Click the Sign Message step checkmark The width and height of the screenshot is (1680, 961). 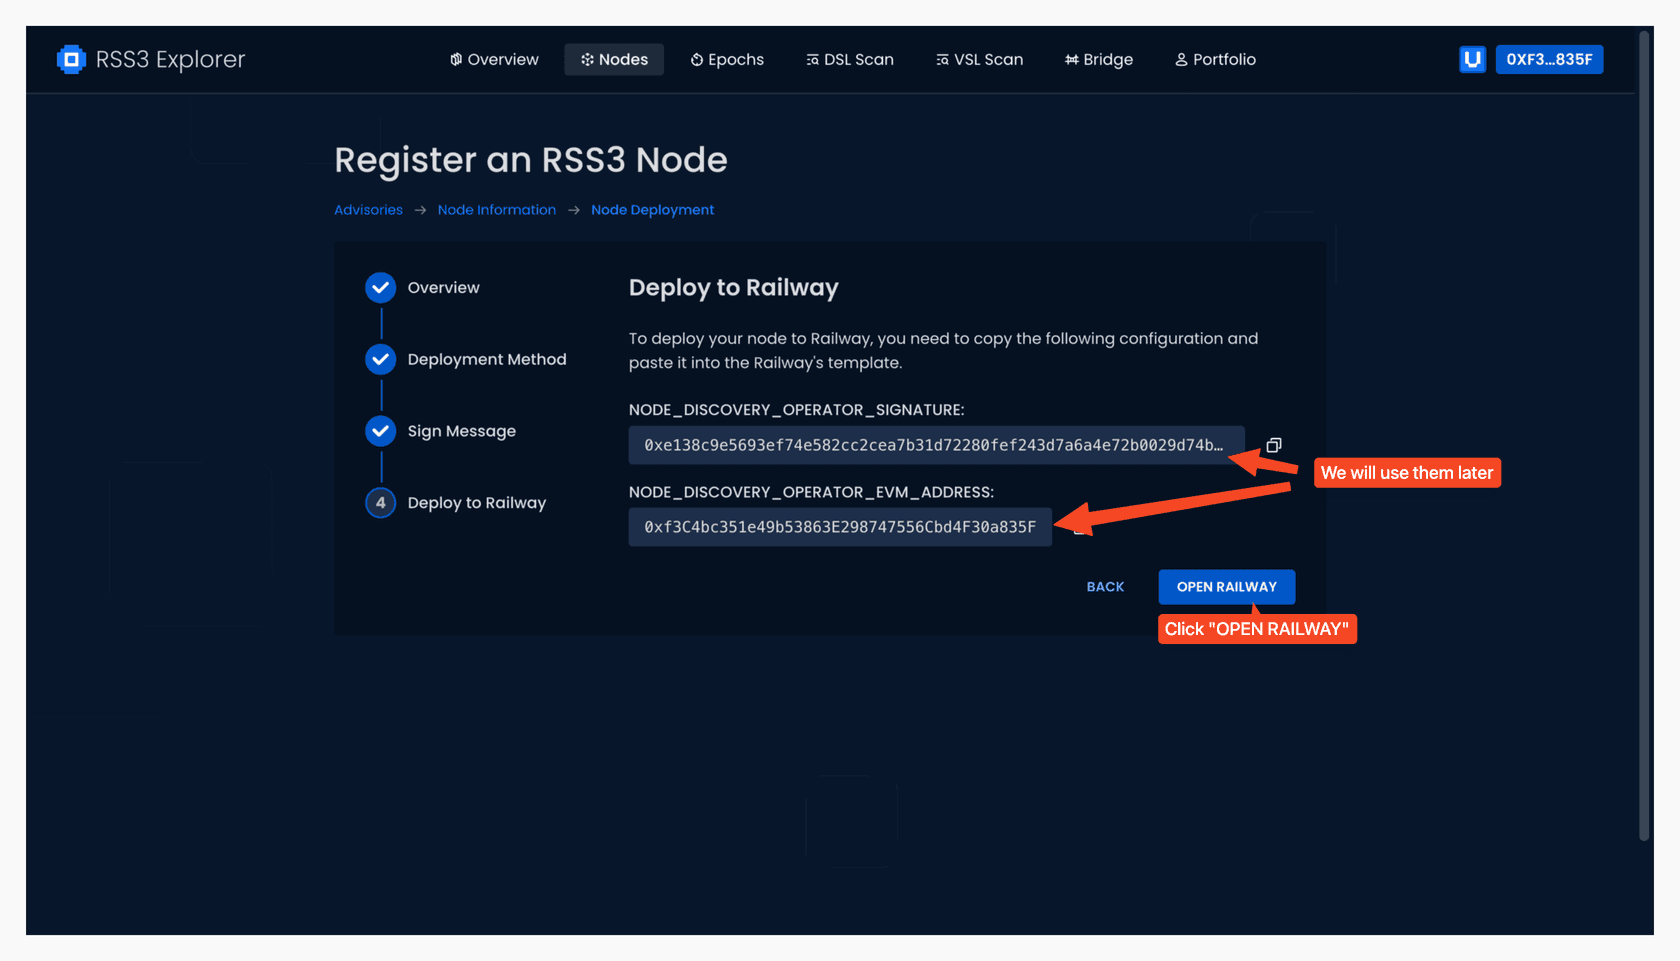click(x=380, y=431)
